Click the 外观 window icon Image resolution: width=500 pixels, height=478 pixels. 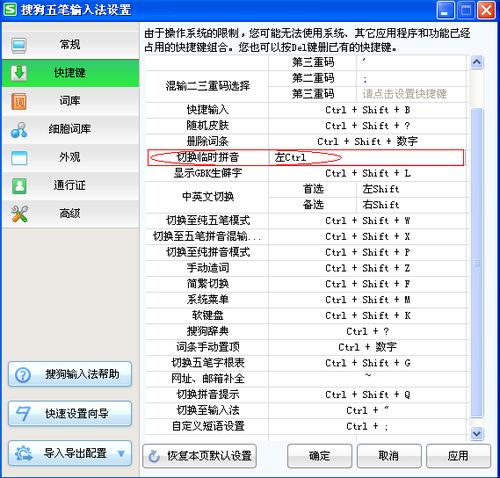19,158
